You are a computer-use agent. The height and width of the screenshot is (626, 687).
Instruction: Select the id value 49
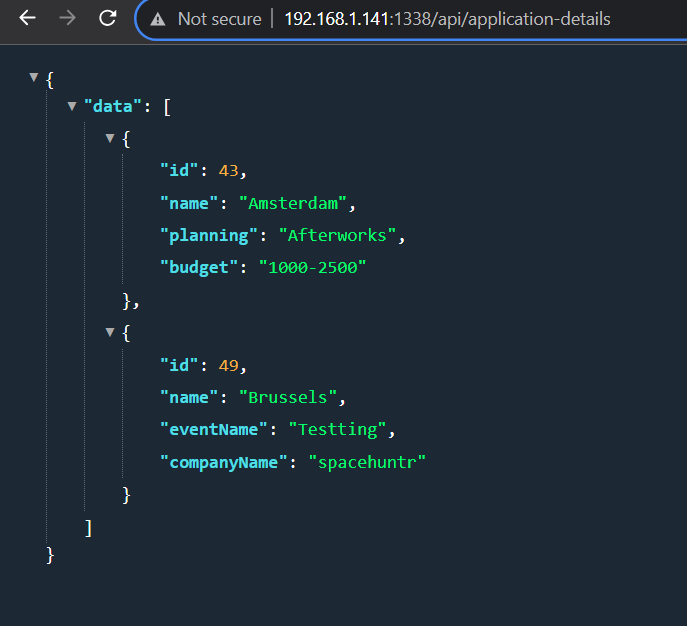click(229, 365)
